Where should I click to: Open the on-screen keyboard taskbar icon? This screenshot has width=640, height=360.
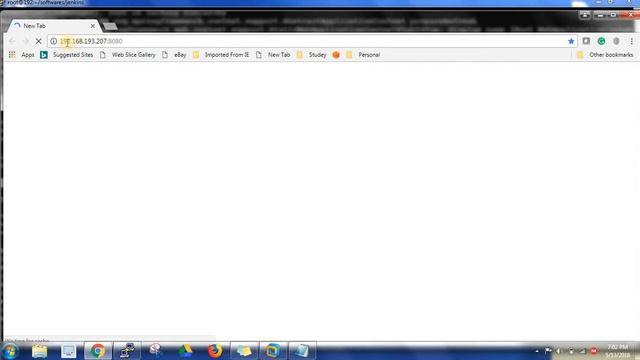click(x=69, y=351)
